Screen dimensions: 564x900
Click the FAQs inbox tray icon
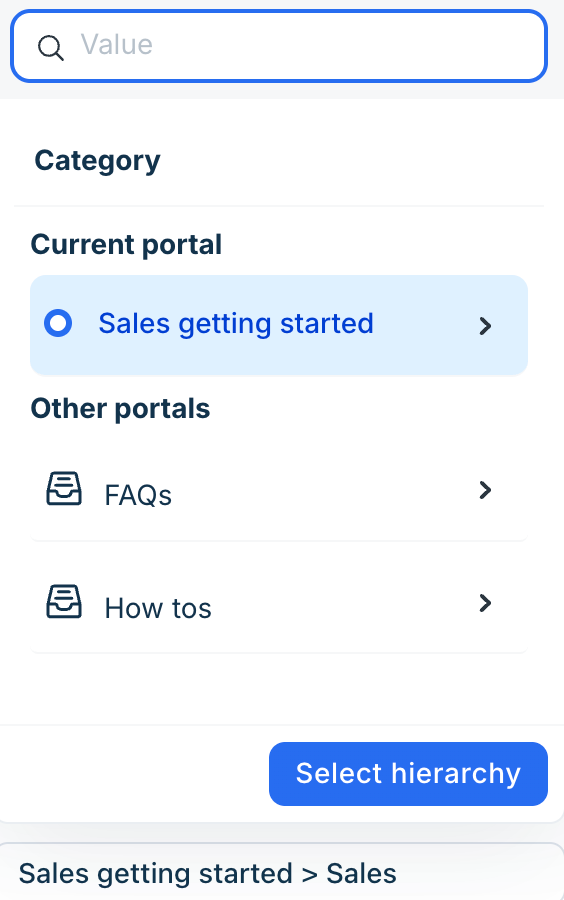pyautogui.click(x=64, y=488)
